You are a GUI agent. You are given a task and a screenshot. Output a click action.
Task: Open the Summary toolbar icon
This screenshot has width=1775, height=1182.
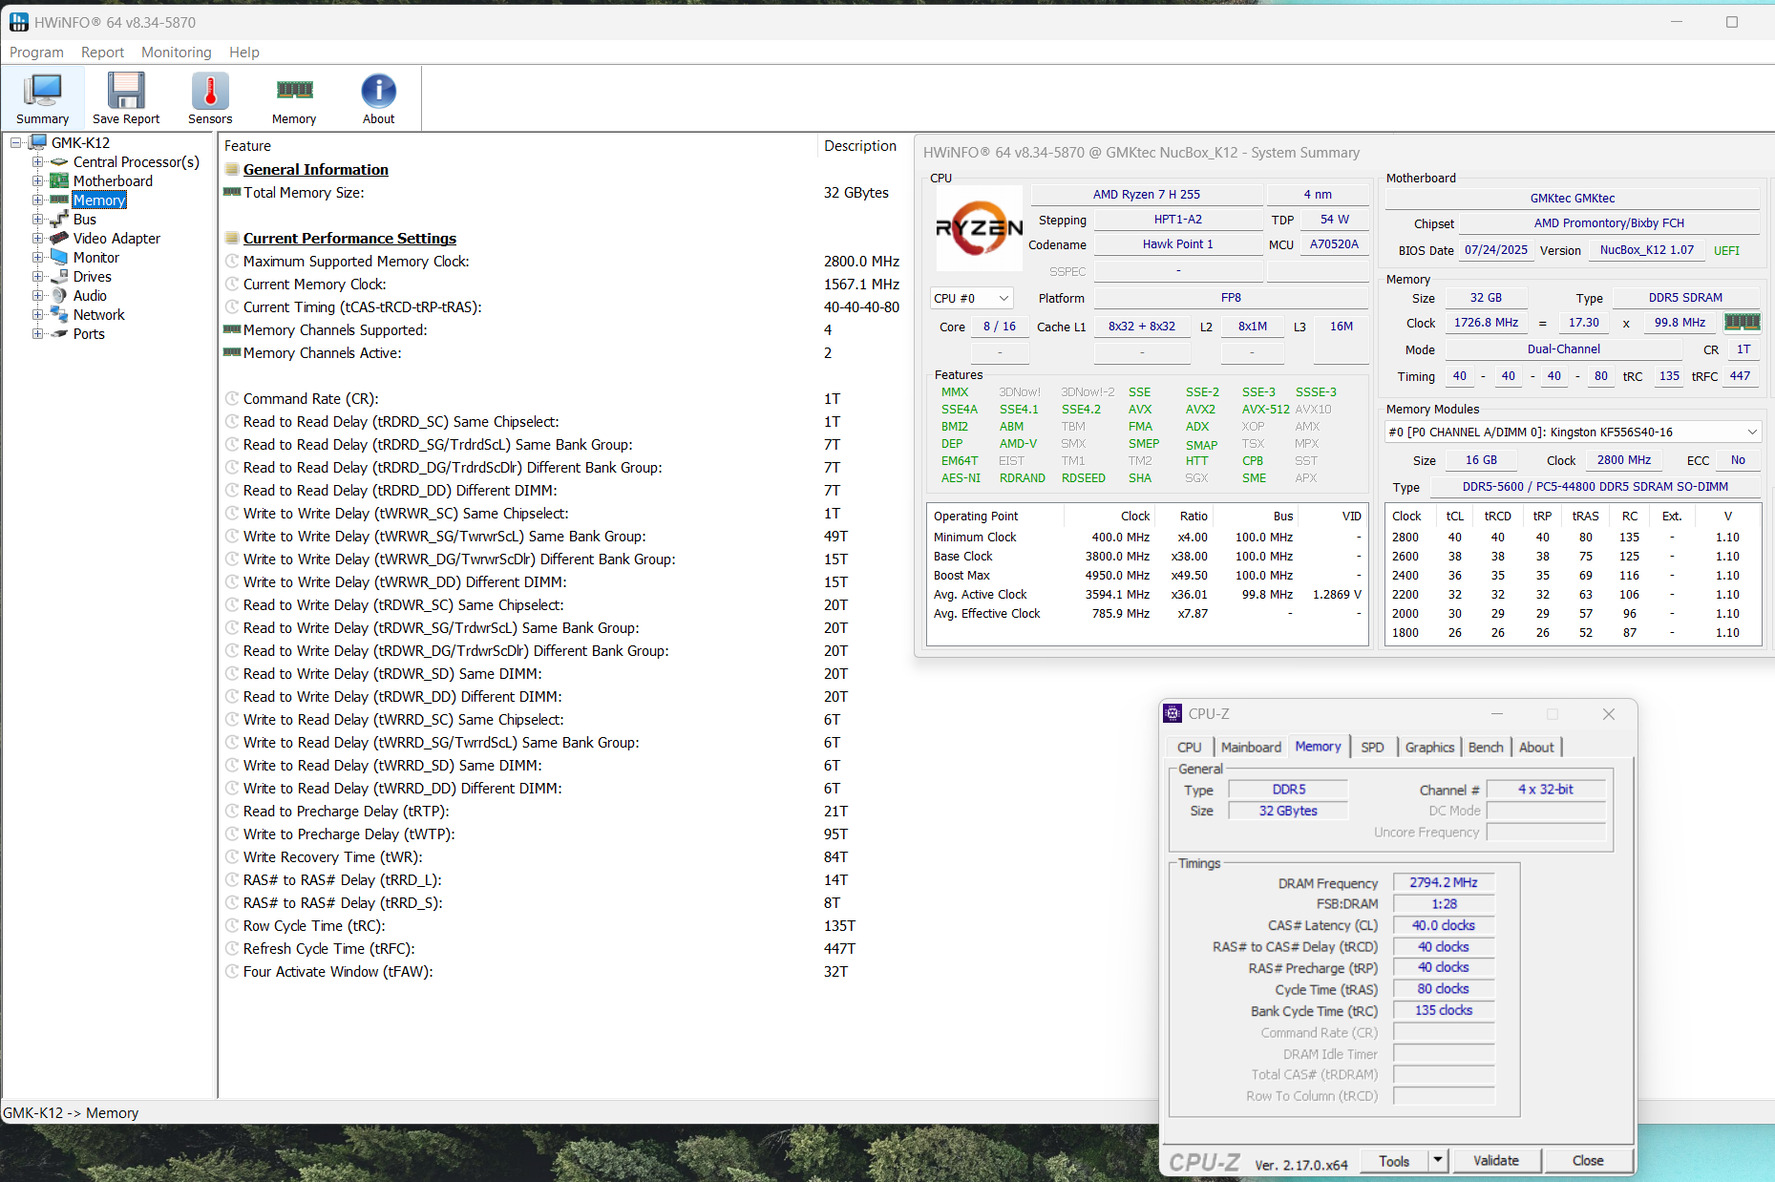tap(42, 98)
